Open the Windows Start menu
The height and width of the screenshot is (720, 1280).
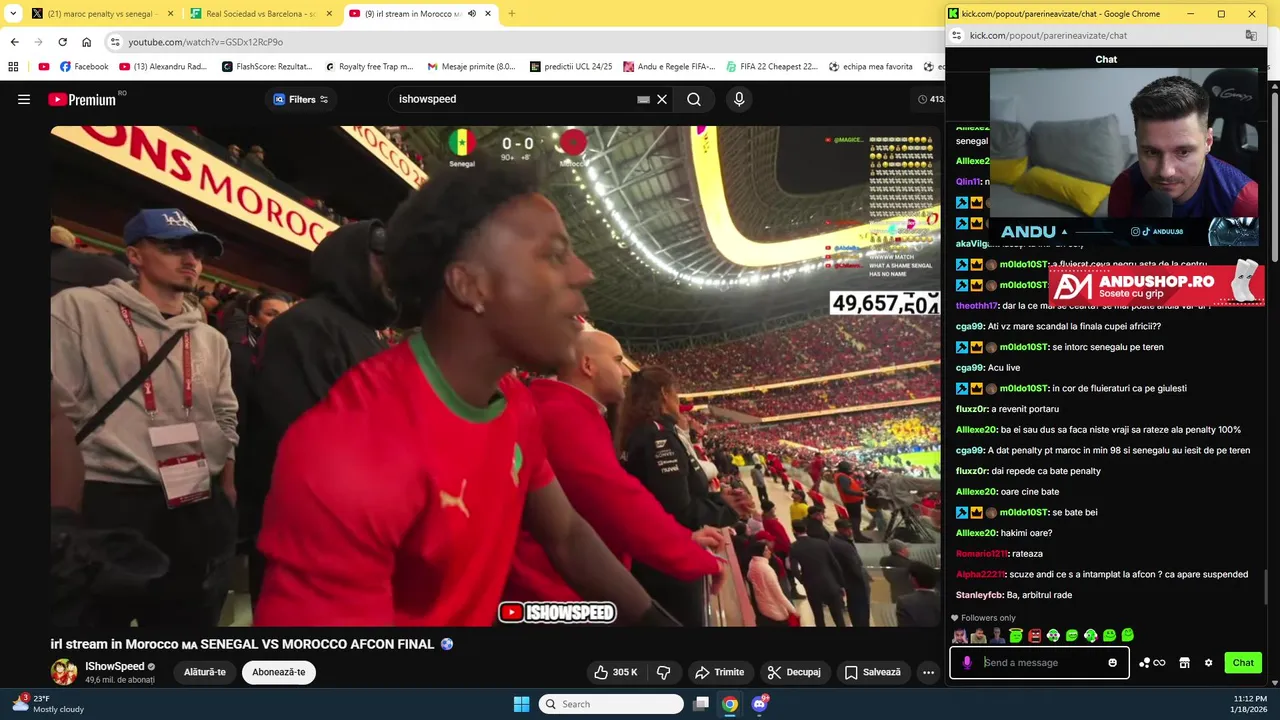click(521, 704)
